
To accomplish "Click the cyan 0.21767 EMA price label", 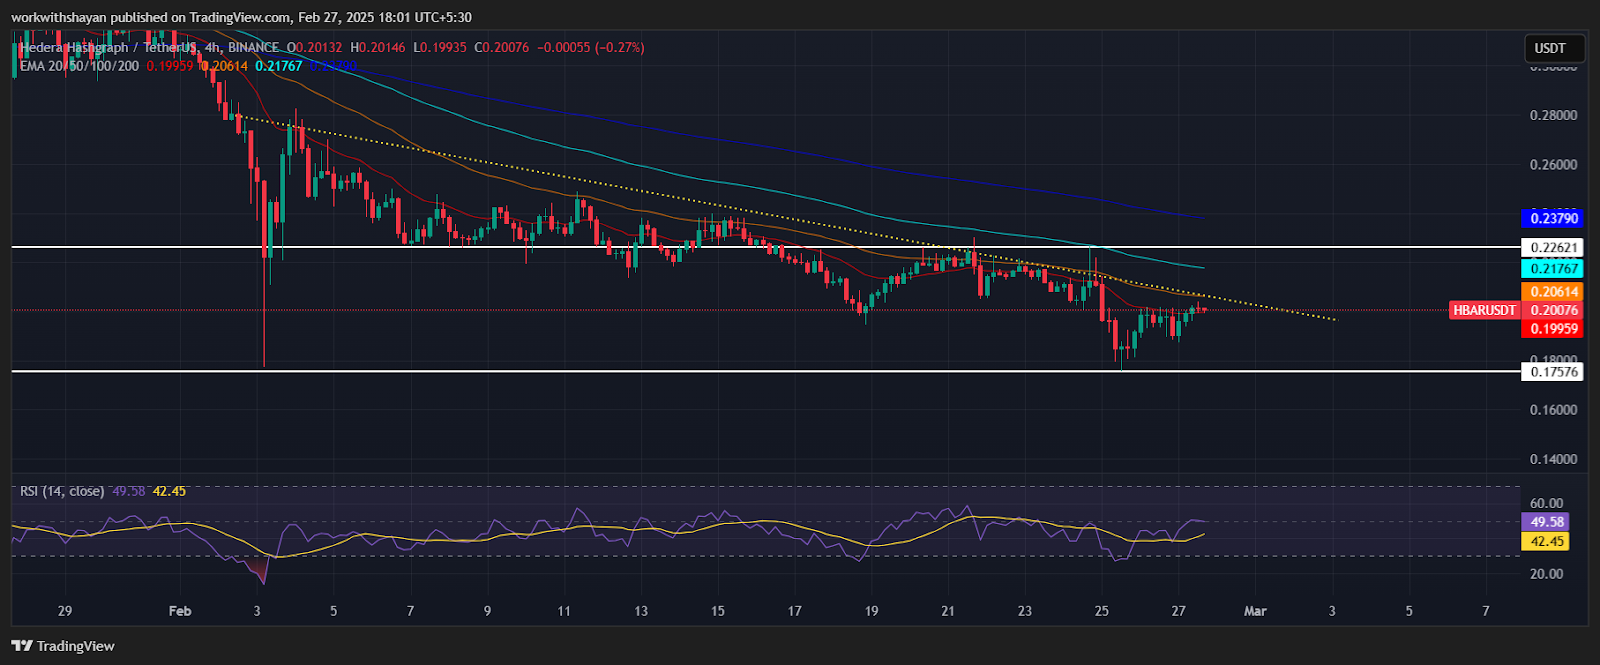I will tap(1553, 268).
